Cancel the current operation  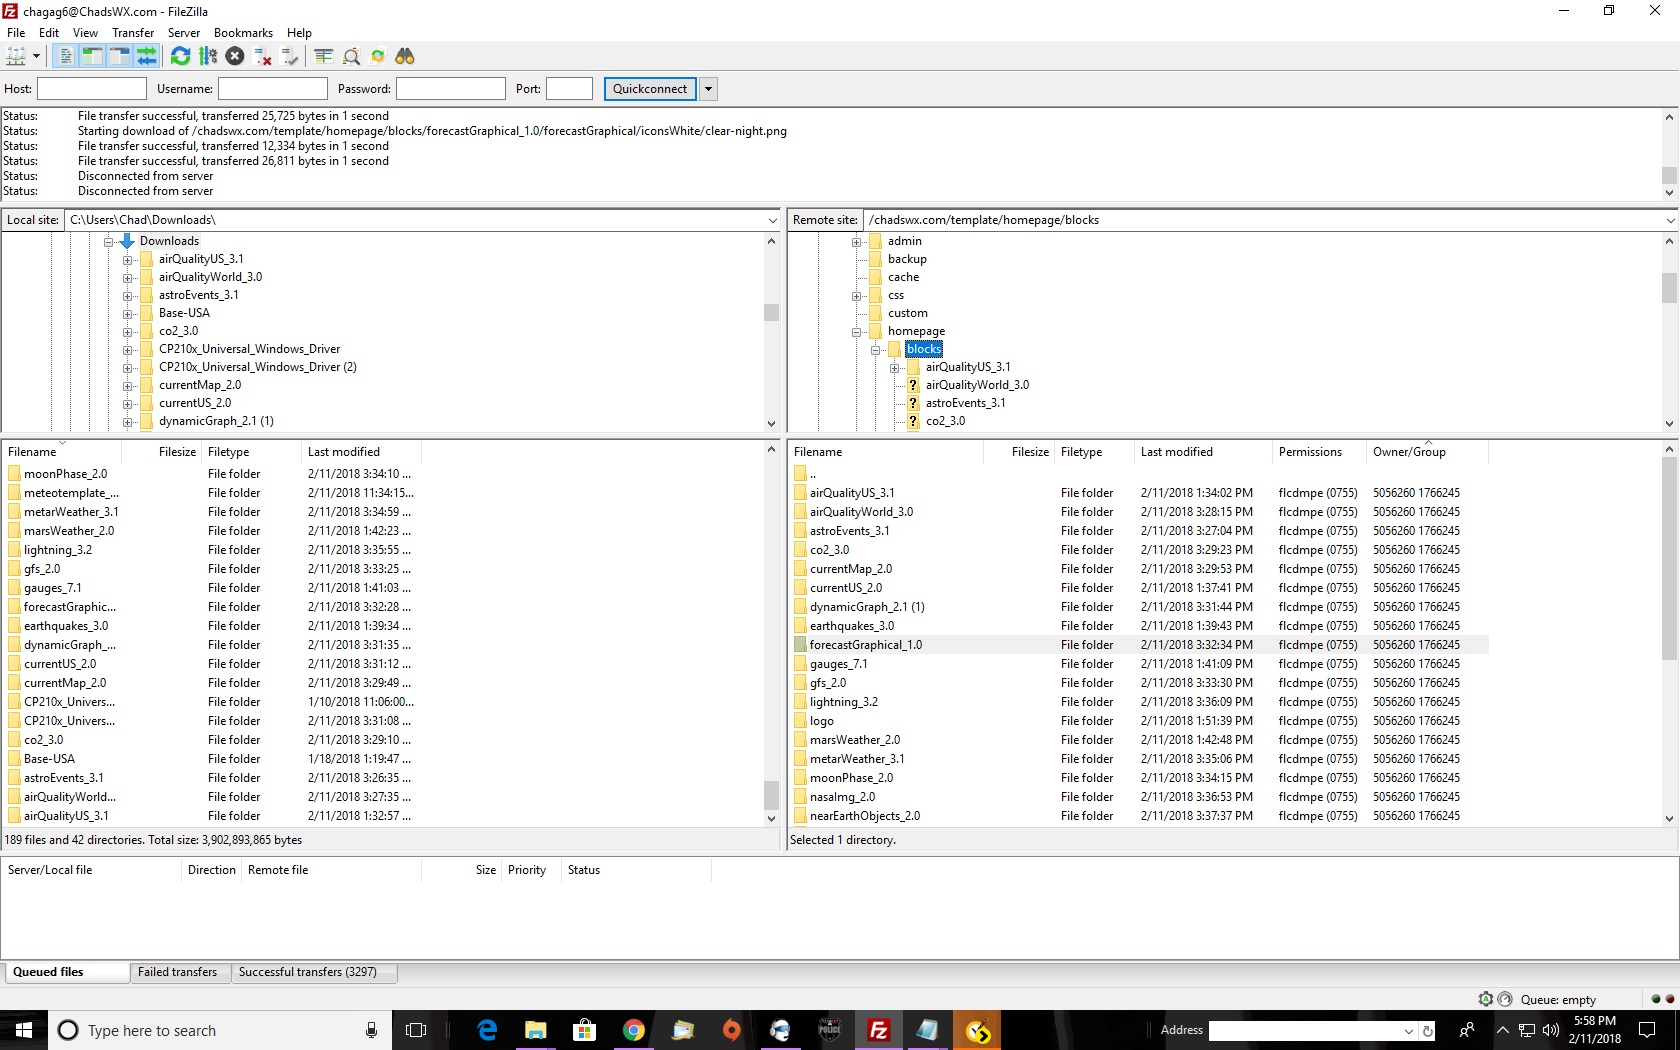tap(235, 56)
